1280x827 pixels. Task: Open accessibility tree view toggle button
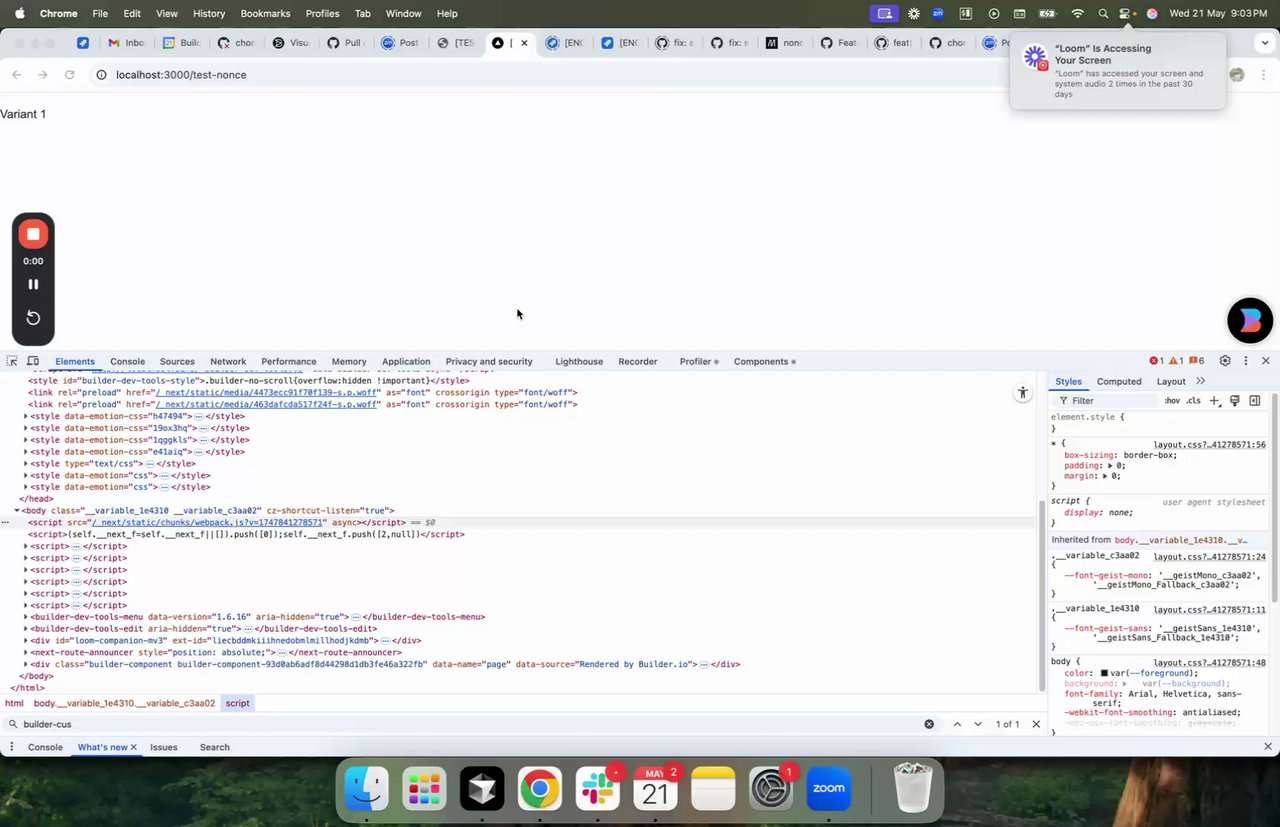(x=1022, y=393)
